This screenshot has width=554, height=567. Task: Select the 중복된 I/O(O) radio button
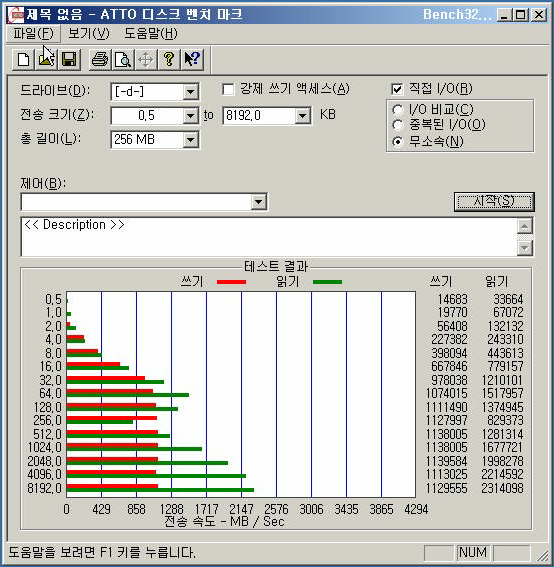pyautogui.click(x=398, y=125)
